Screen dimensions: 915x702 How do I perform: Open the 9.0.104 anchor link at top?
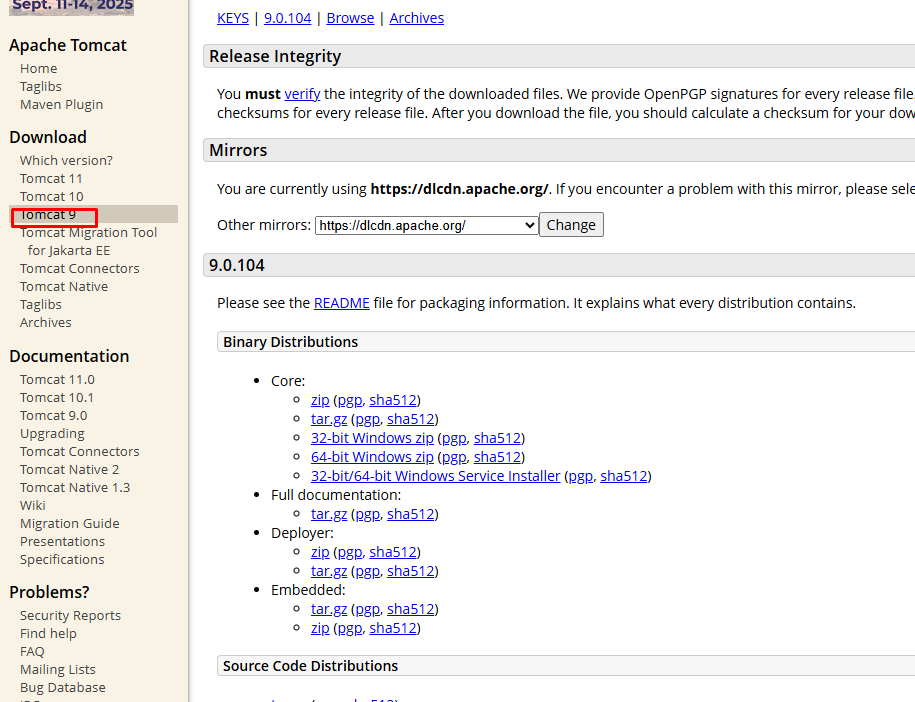(x=288, y=18)
